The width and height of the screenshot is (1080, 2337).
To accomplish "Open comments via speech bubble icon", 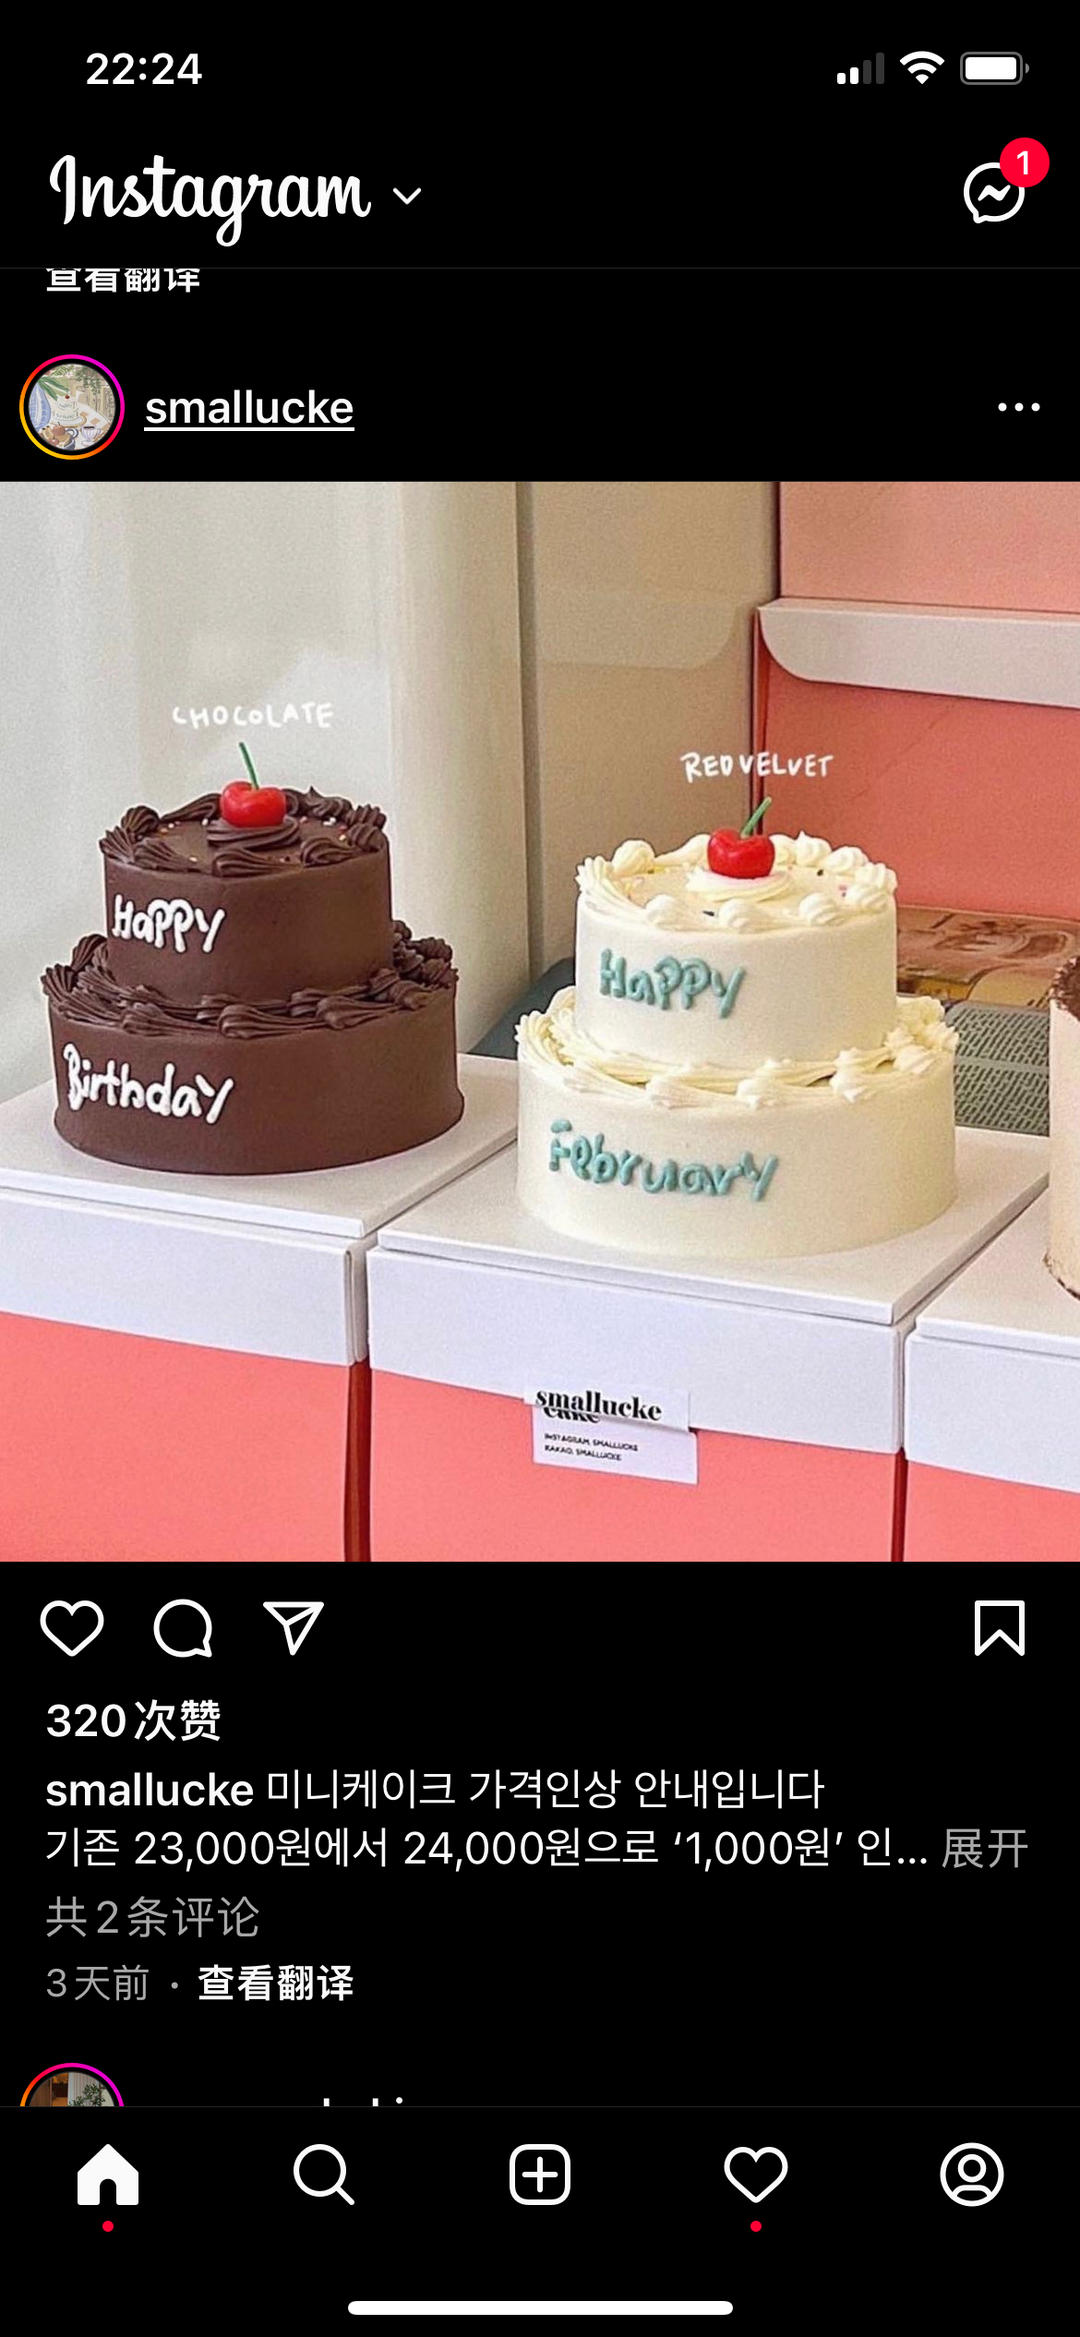I will pyautogui.click(x=183, y=1628).
